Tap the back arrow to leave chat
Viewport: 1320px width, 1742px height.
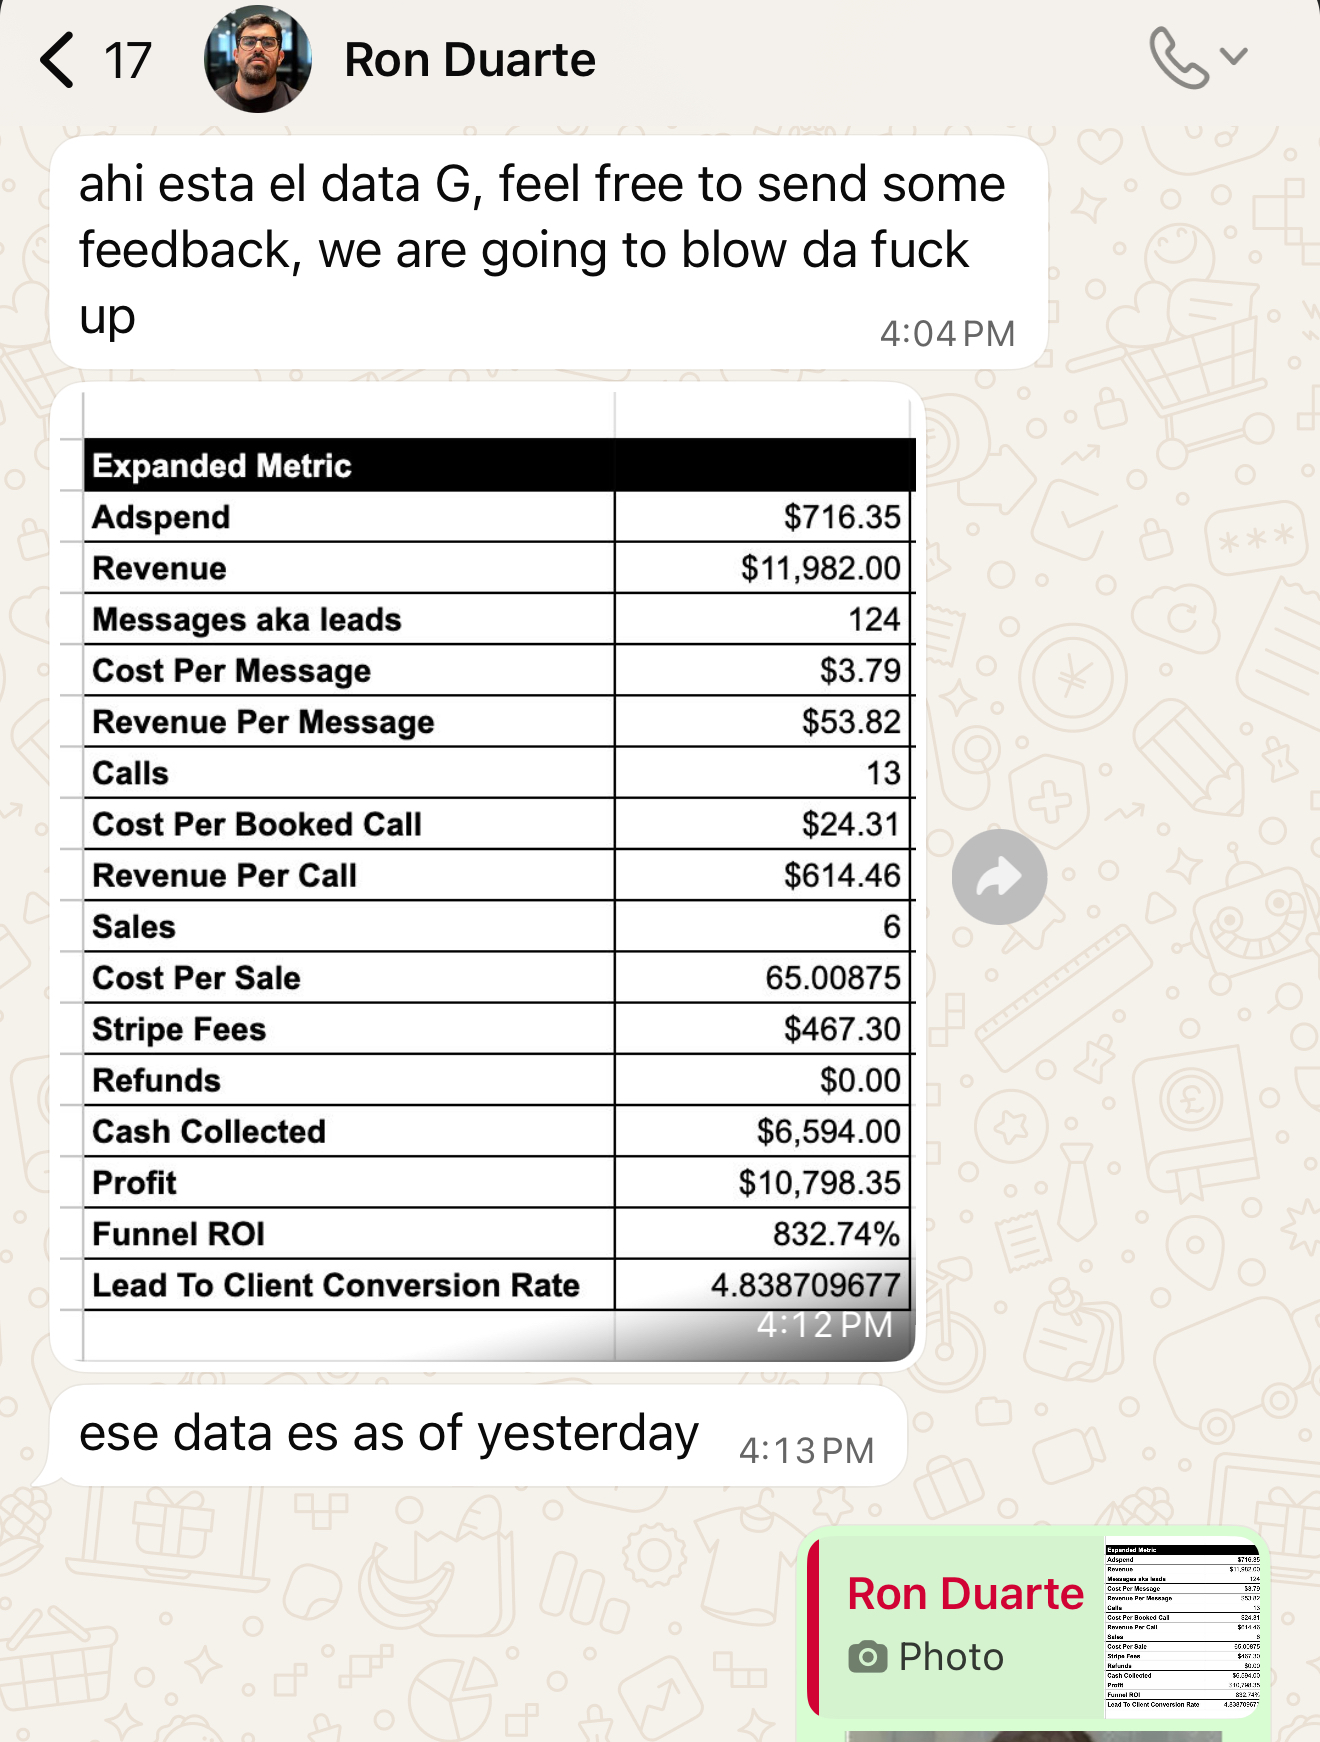(57, 60)
